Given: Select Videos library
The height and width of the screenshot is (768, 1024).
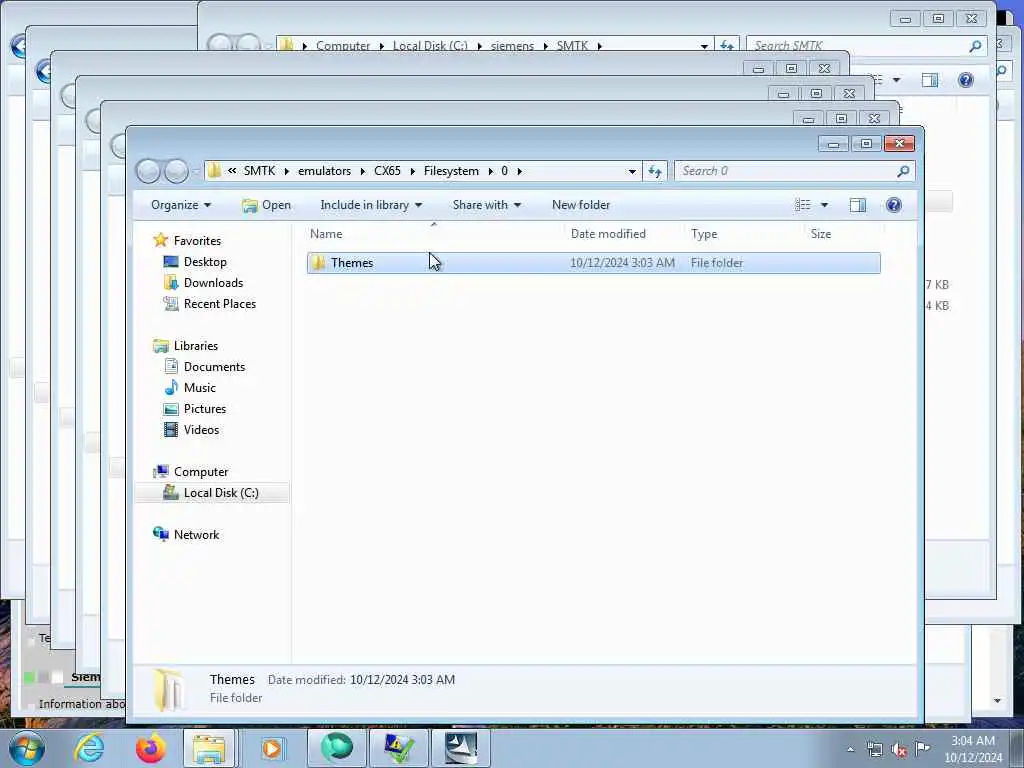Looking at the screenshot, I should [x=201, y=430].
